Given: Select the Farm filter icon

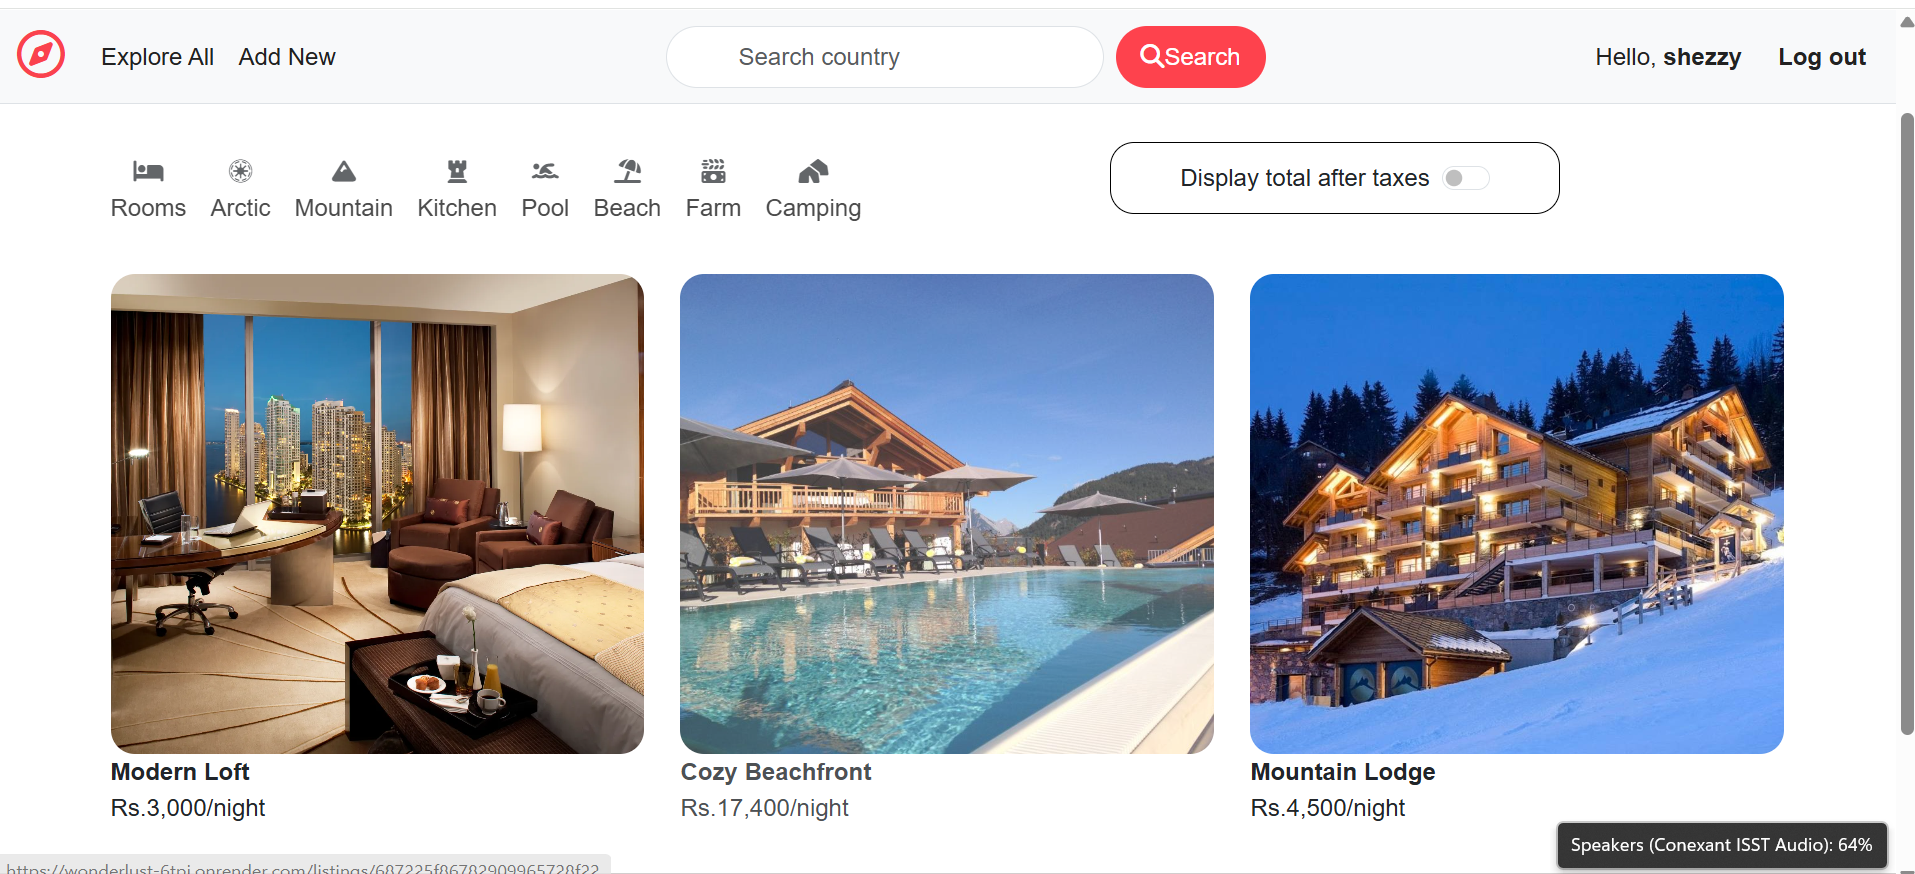Looking at the screenshot, I should [713, 171].
